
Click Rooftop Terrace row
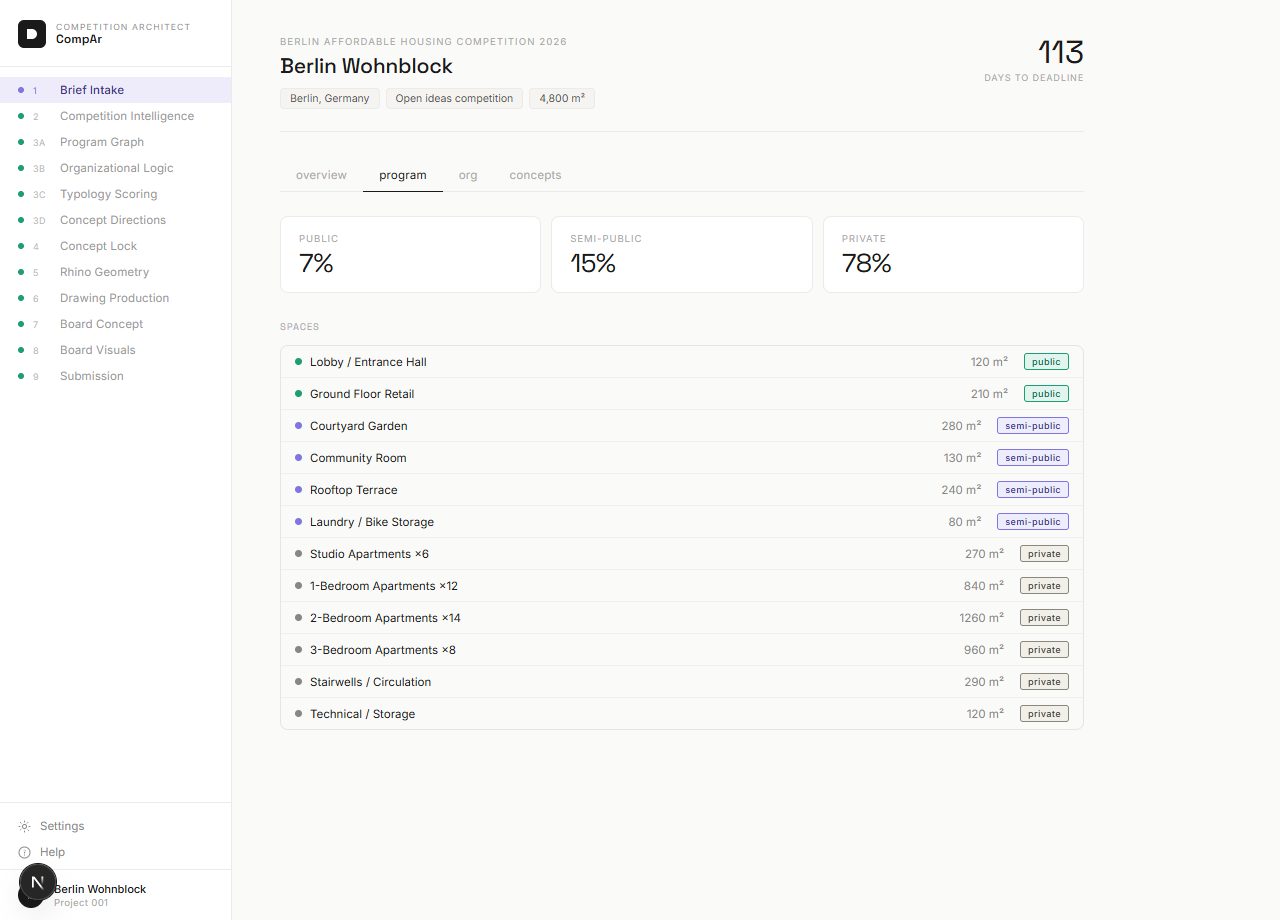682,490
